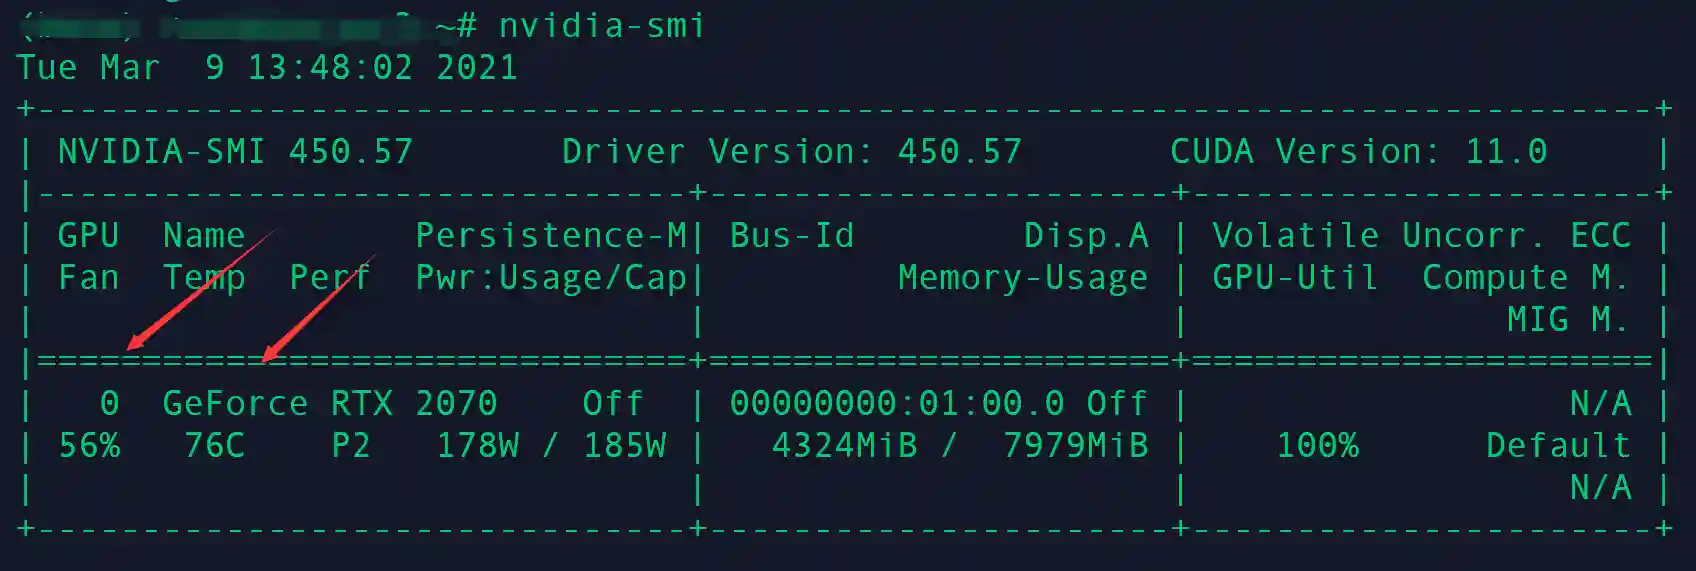This screenshot has height=571, width=1696.
Task: Click the 56% fan speed value
Action: [89, 446]
